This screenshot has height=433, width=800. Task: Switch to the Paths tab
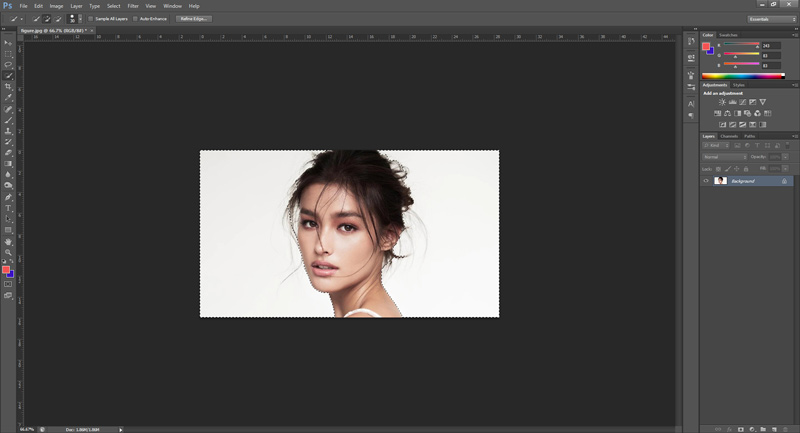(749, 136)
